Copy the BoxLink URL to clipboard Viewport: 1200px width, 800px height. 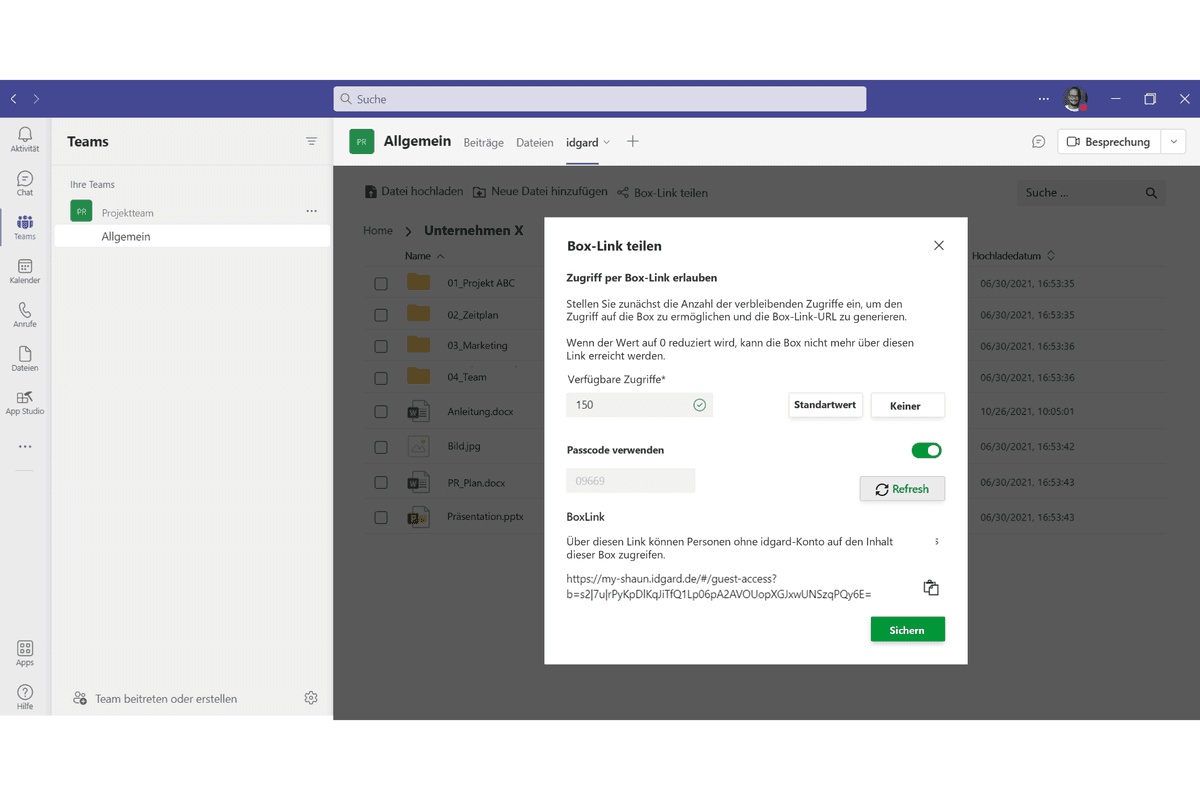[x=931, y=587]
